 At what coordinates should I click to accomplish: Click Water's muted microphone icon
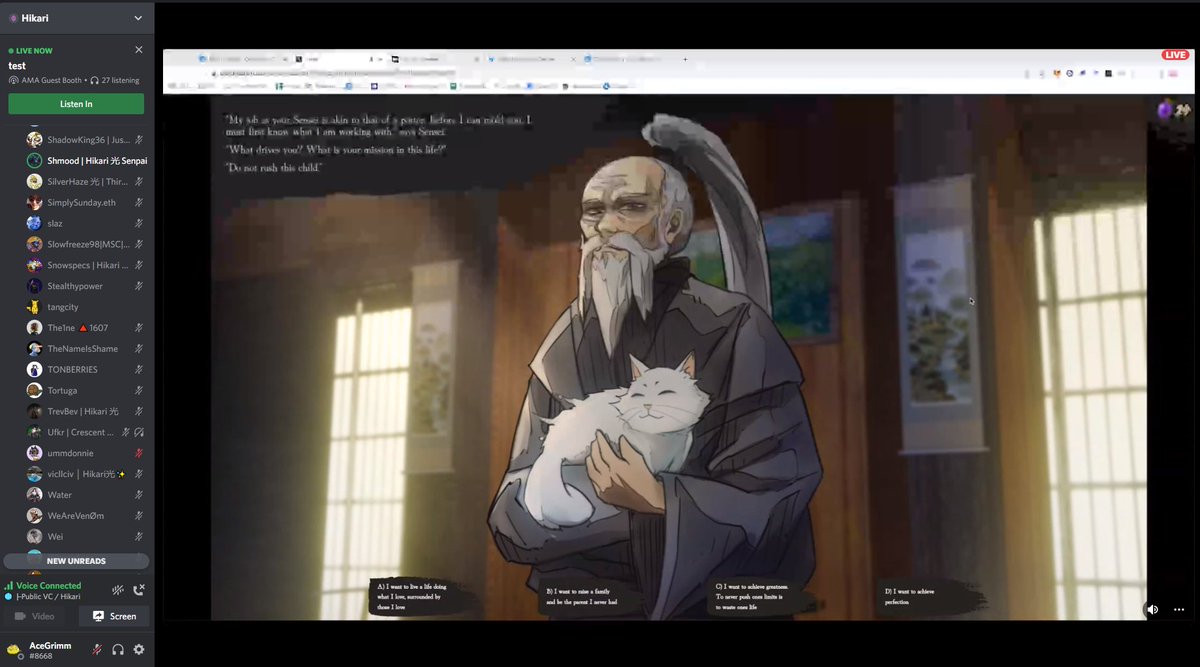[140, 495]
